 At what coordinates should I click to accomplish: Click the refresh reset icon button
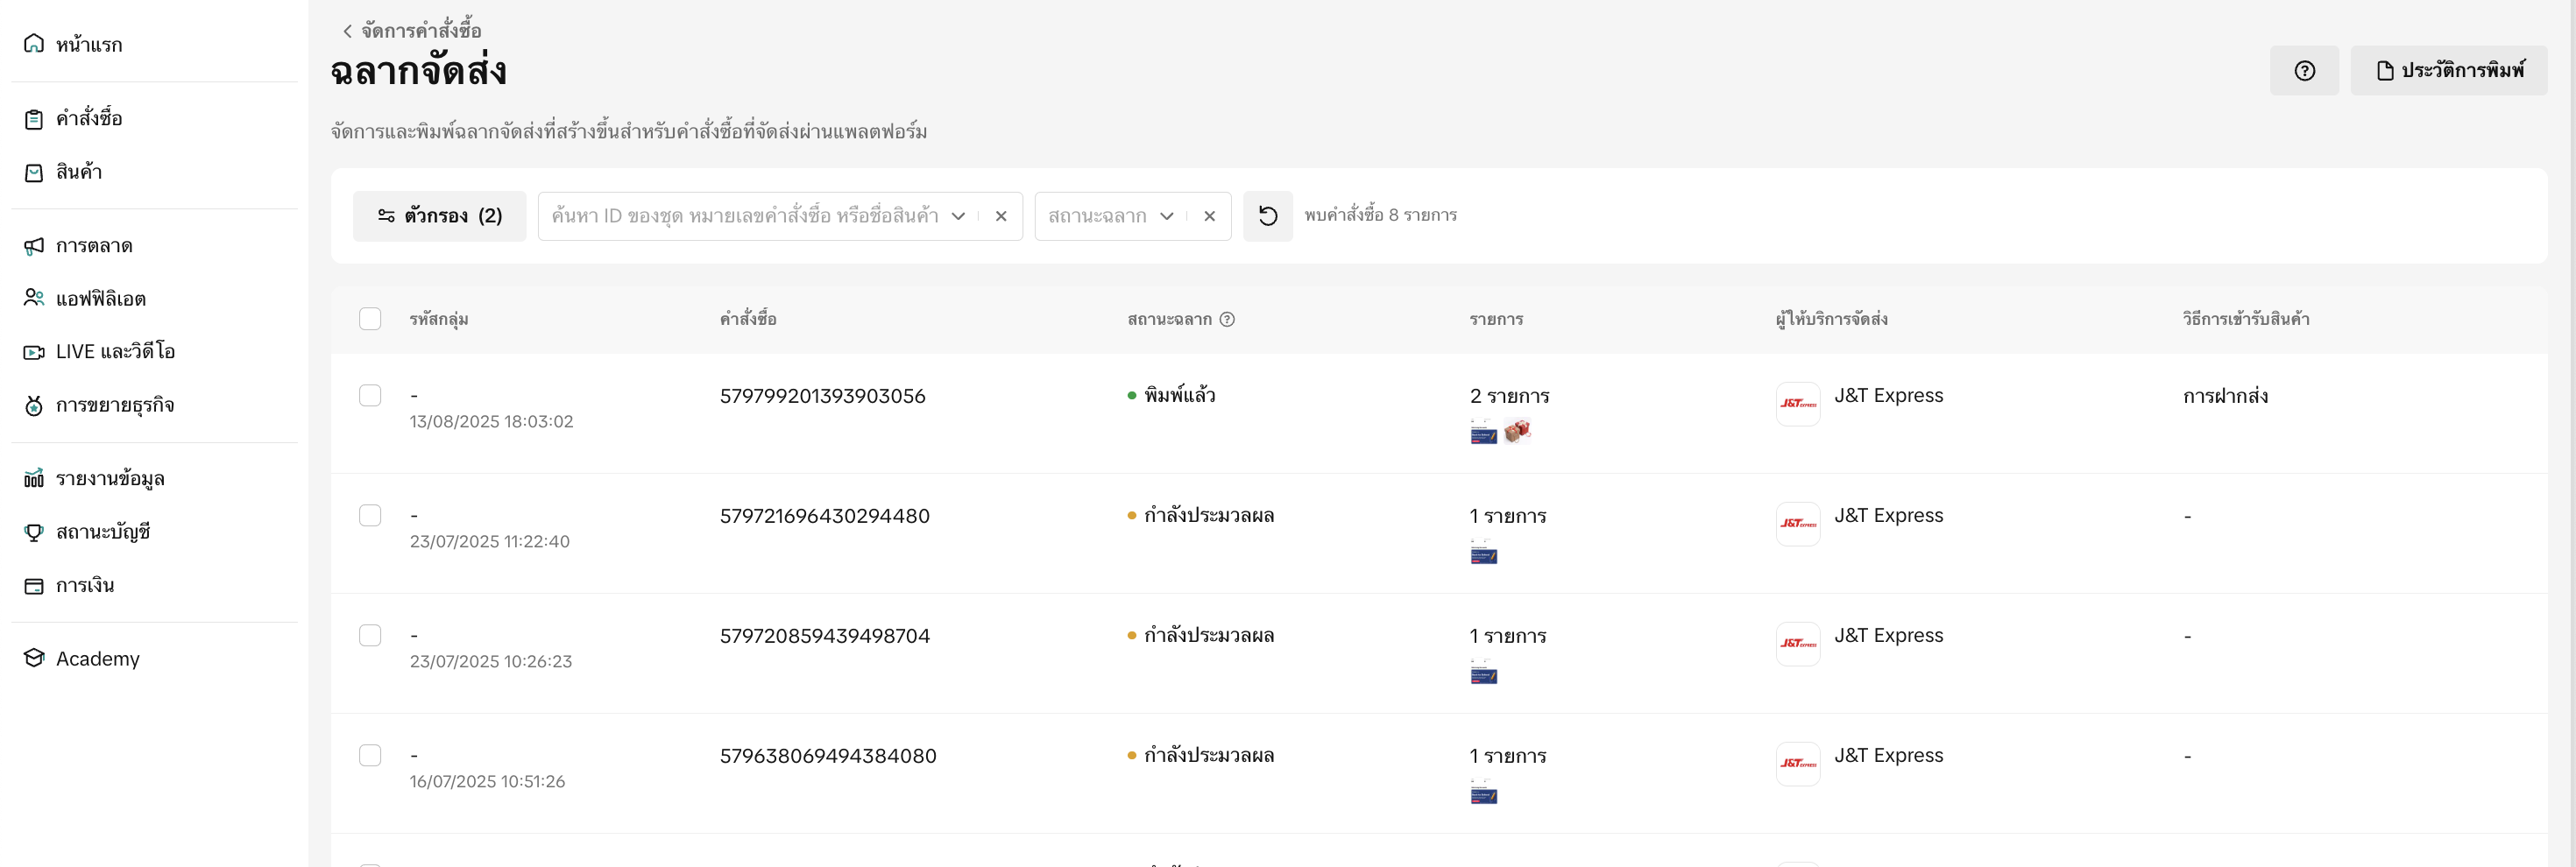tap(1267, 216)
